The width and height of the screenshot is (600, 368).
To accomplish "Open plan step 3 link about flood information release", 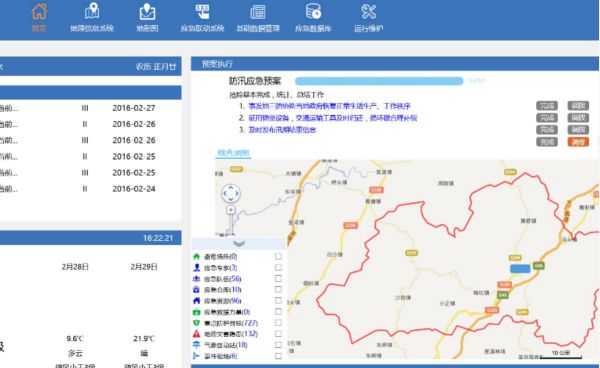I will click(x=282, y=130).
